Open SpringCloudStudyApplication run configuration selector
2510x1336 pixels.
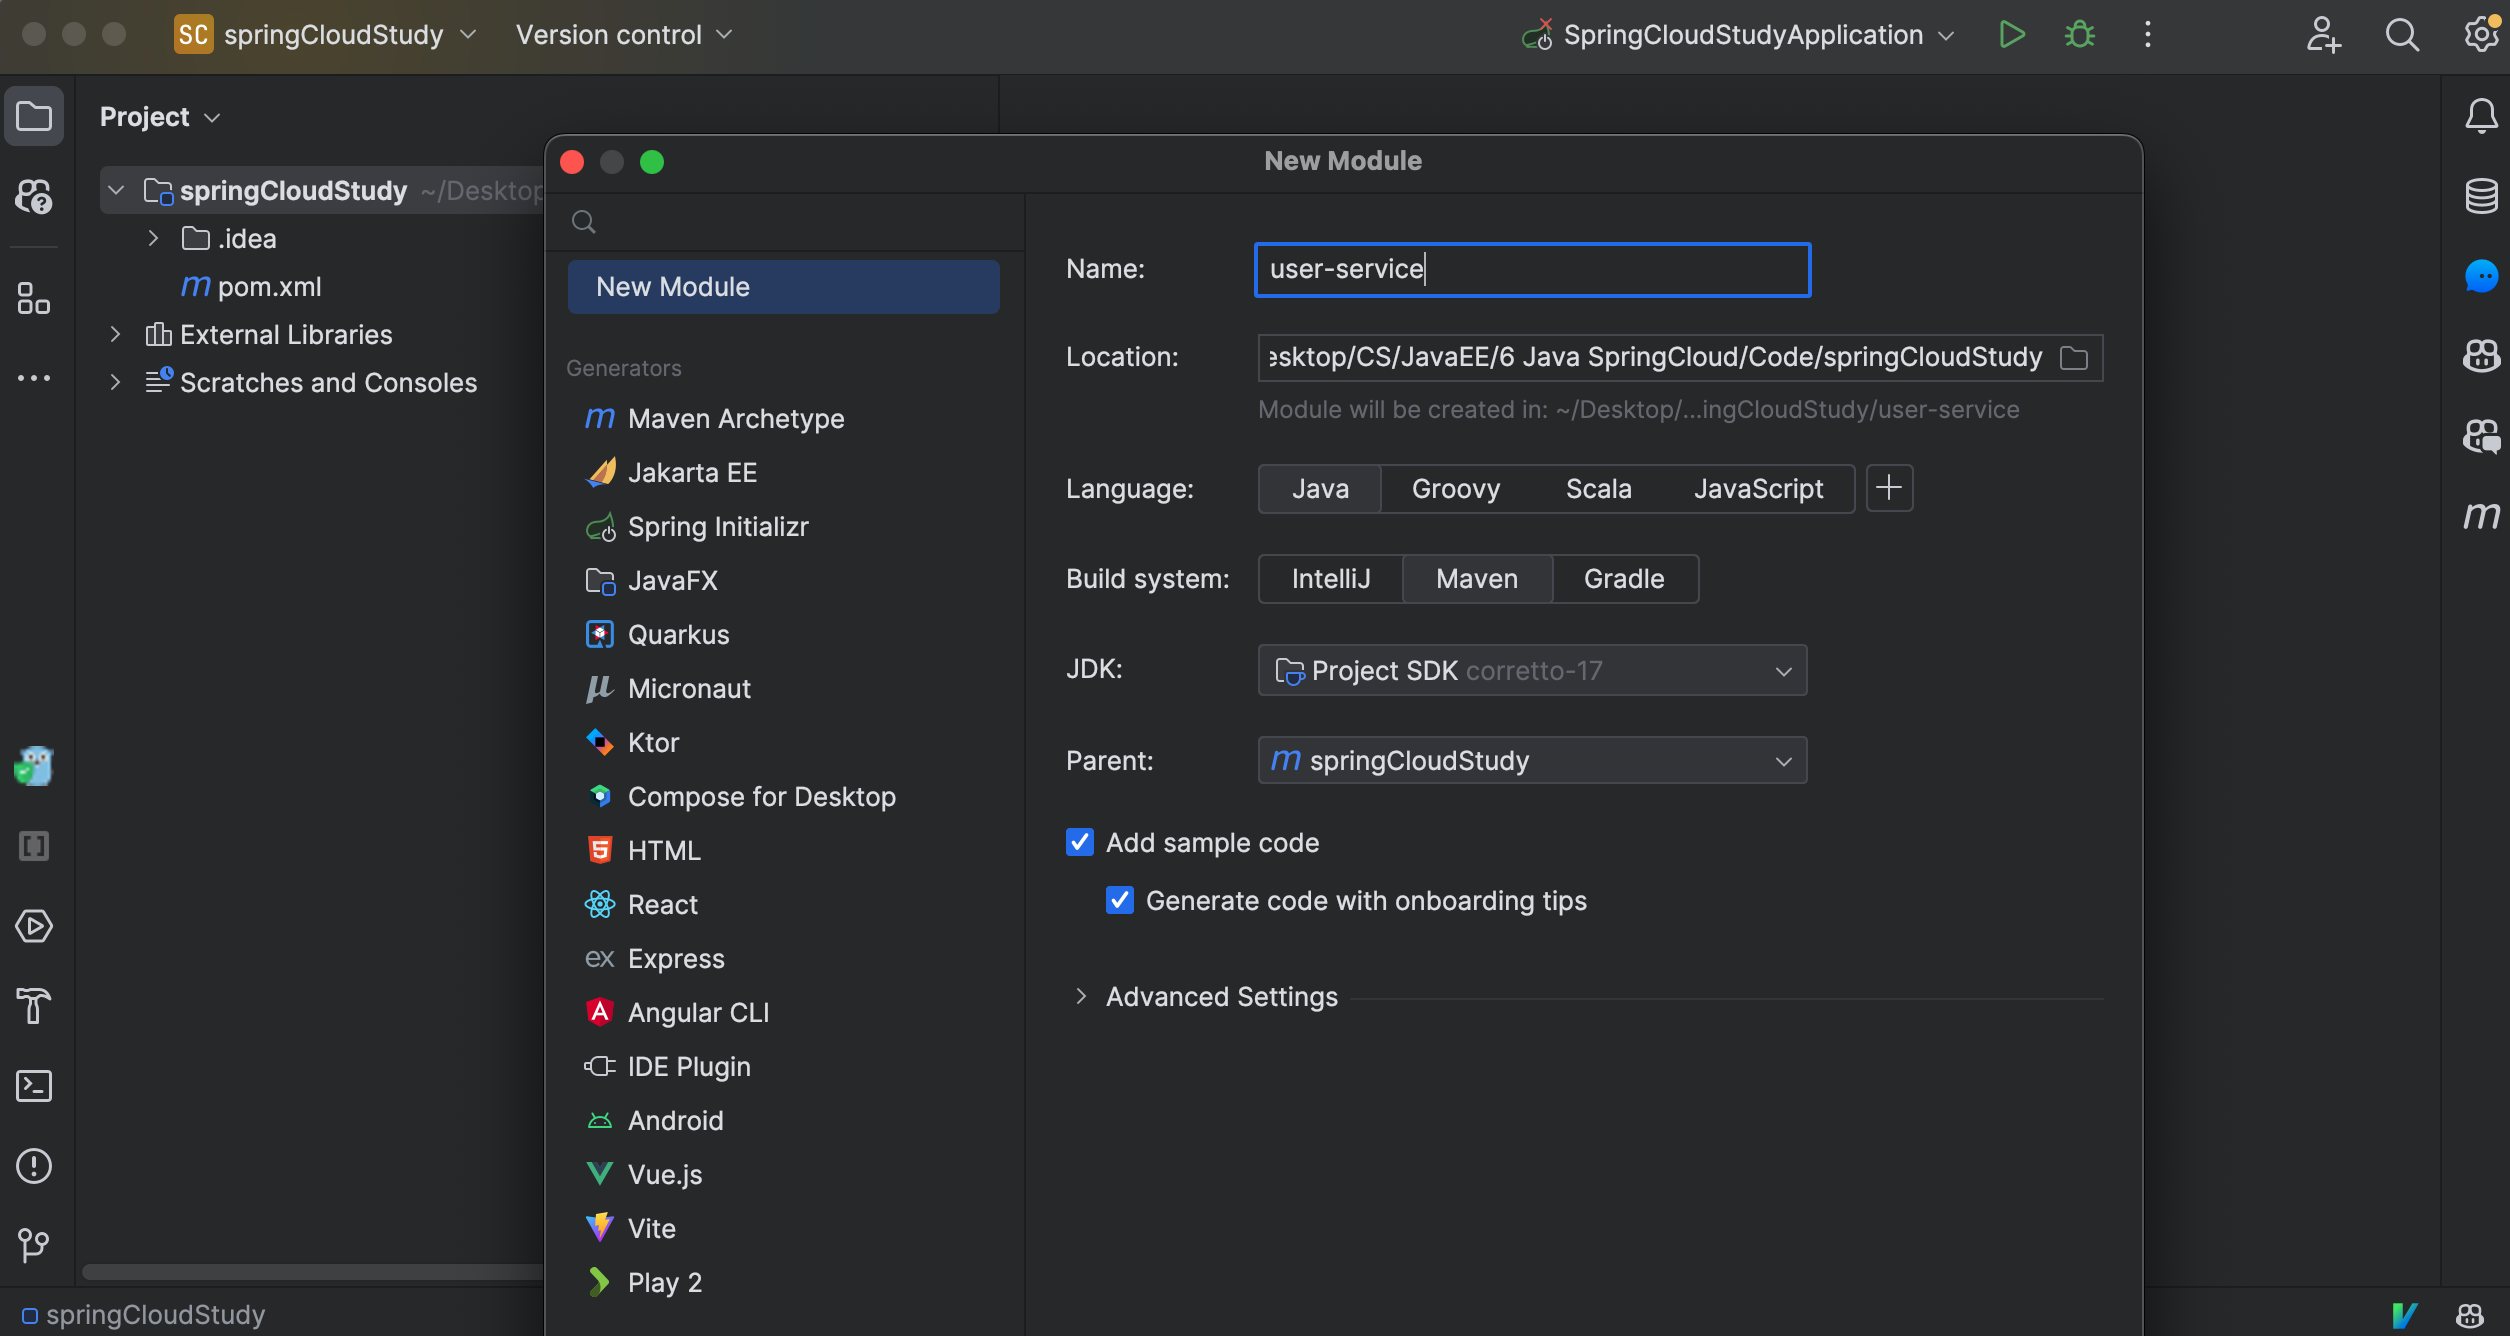tap(1738, 35)
